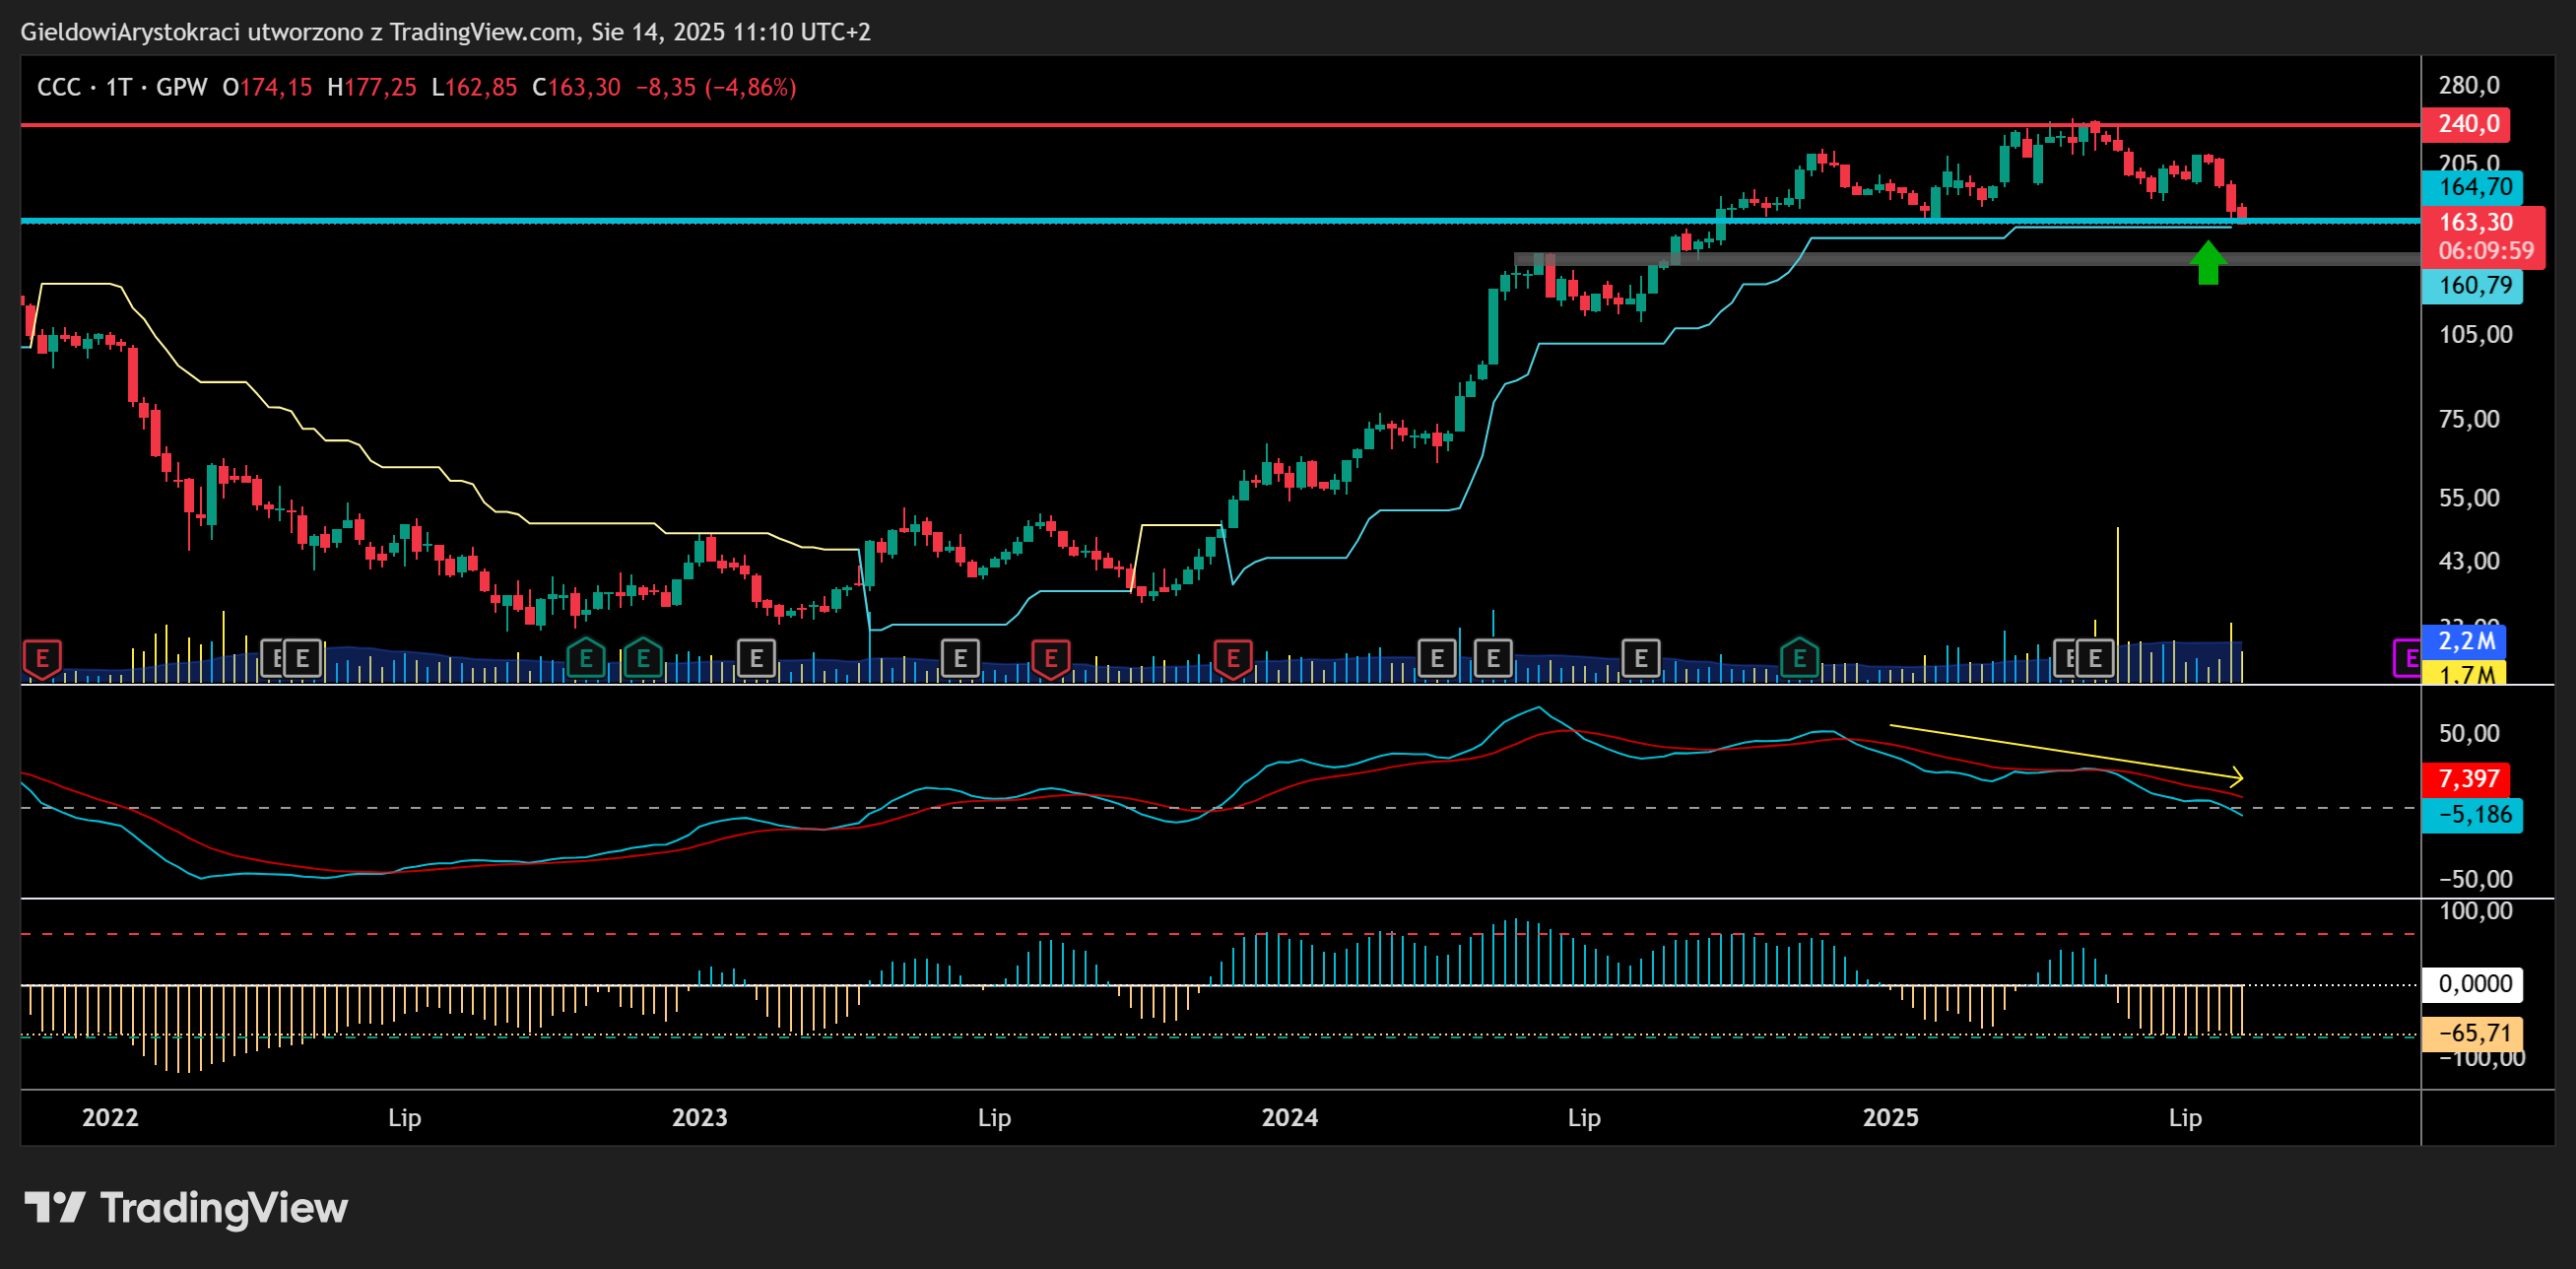Screen dimensions: 2576x1269
Task: Select the 55,00 price scale value
Action: (x=2469, y=498)
